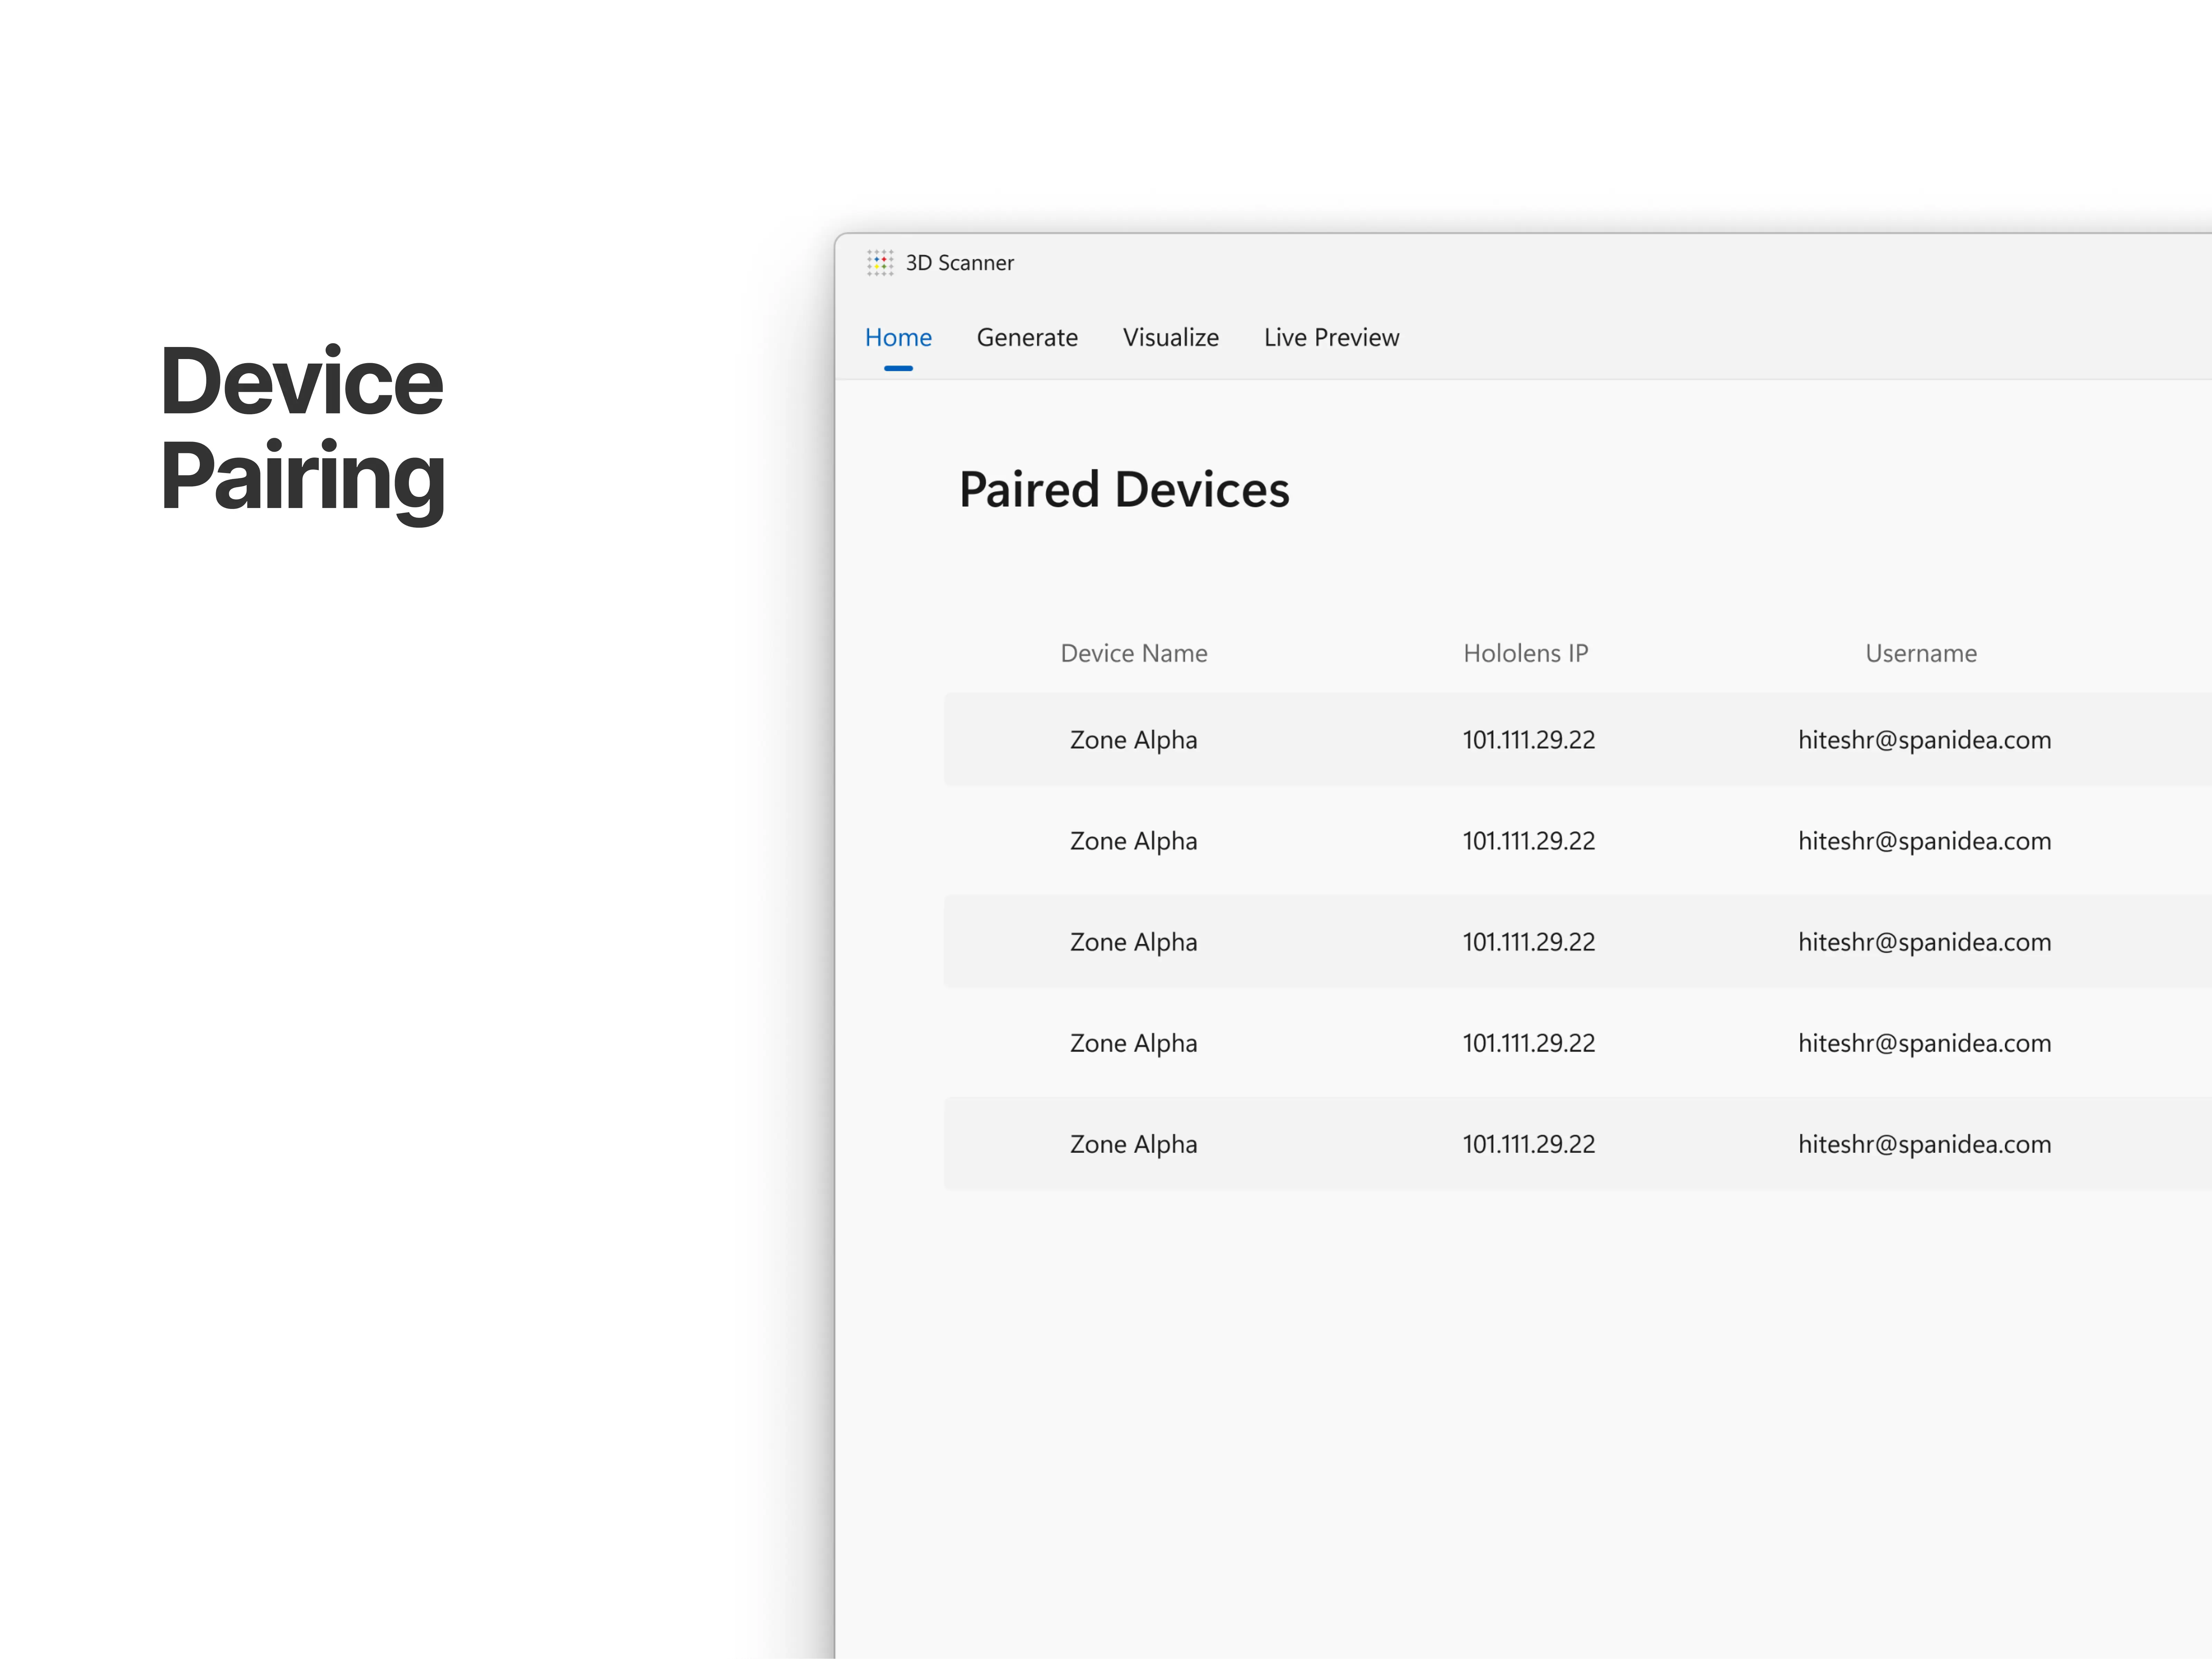Click the hiteshr@spanidea.com email in first row
Screen dimensions: 2212x1659
coord(1924,740)
